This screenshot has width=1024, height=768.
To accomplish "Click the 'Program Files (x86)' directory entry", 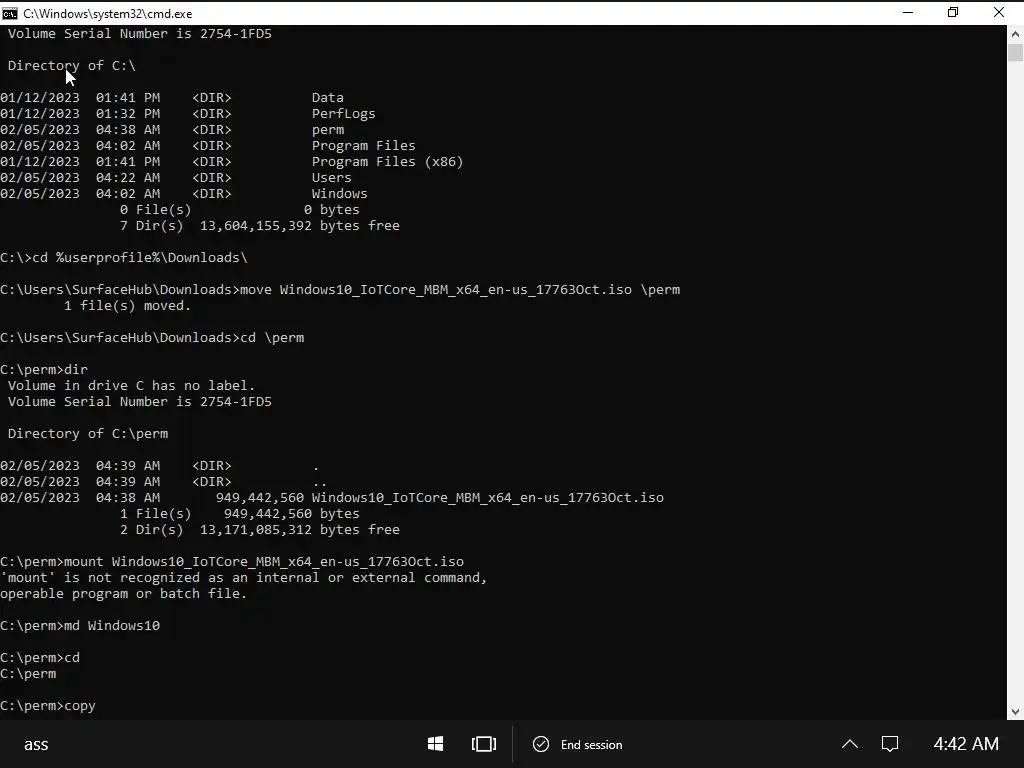I will [387, 161].
